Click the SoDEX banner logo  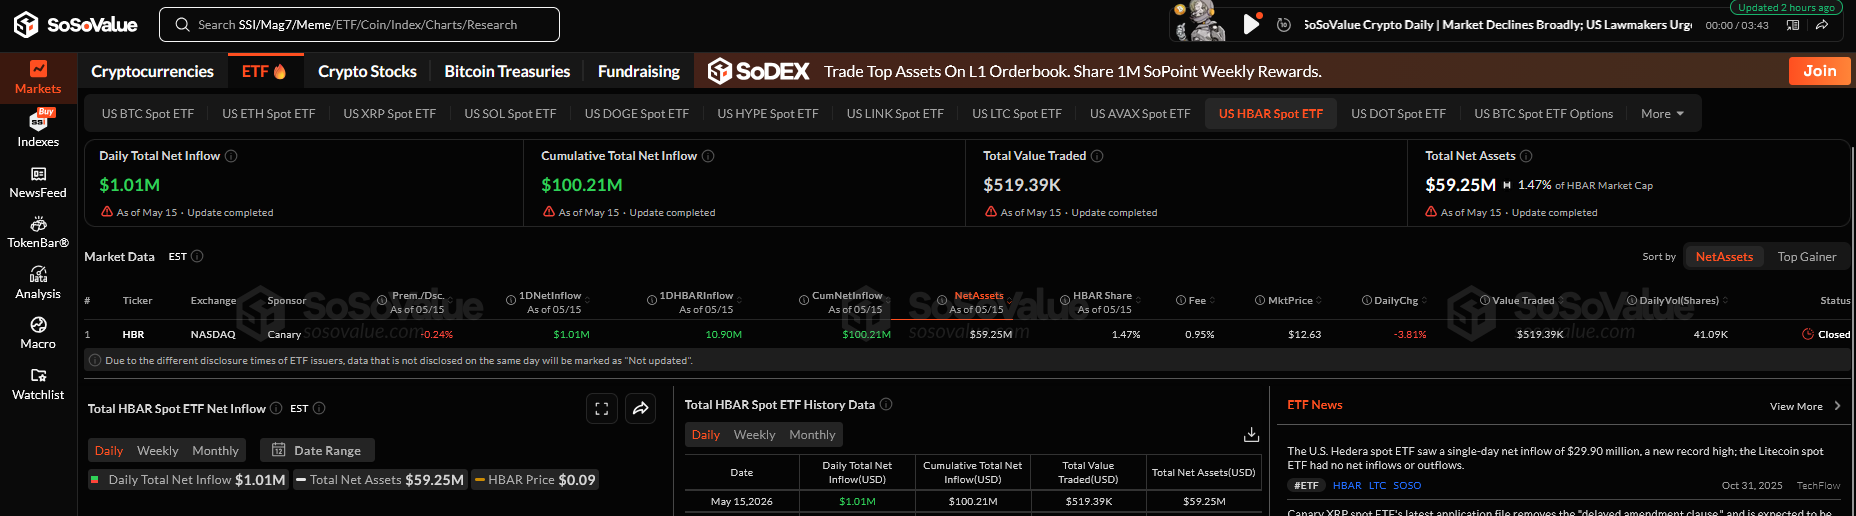[x=759, y=71]
